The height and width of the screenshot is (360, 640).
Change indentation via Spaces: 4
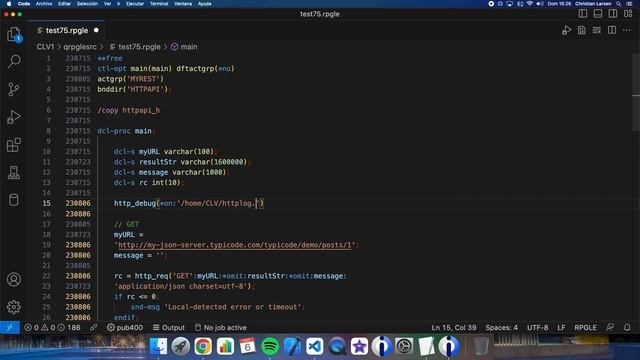click(x=501, y=327)
